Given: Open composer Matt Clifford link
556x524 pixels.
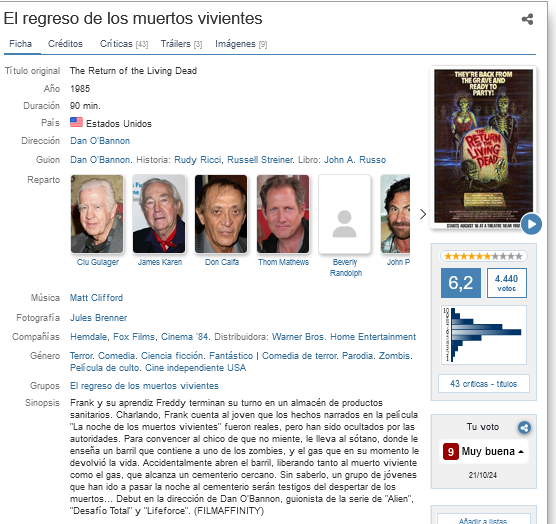Looking at the screenshot, I should 96,298.
